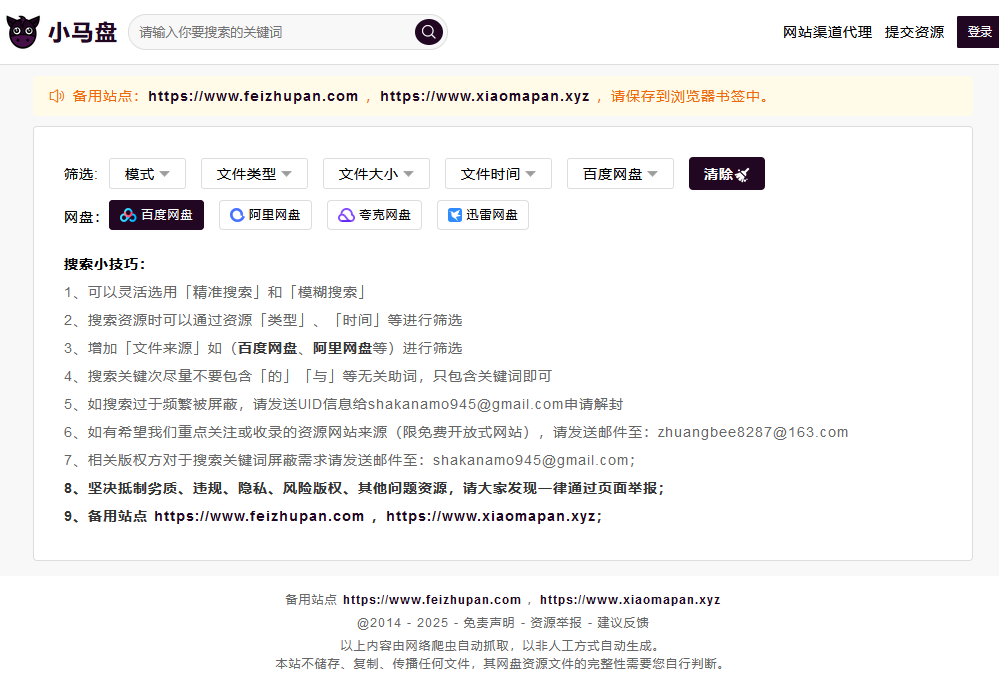Open 提交资源 in top navigation

[x=914, y=32]
